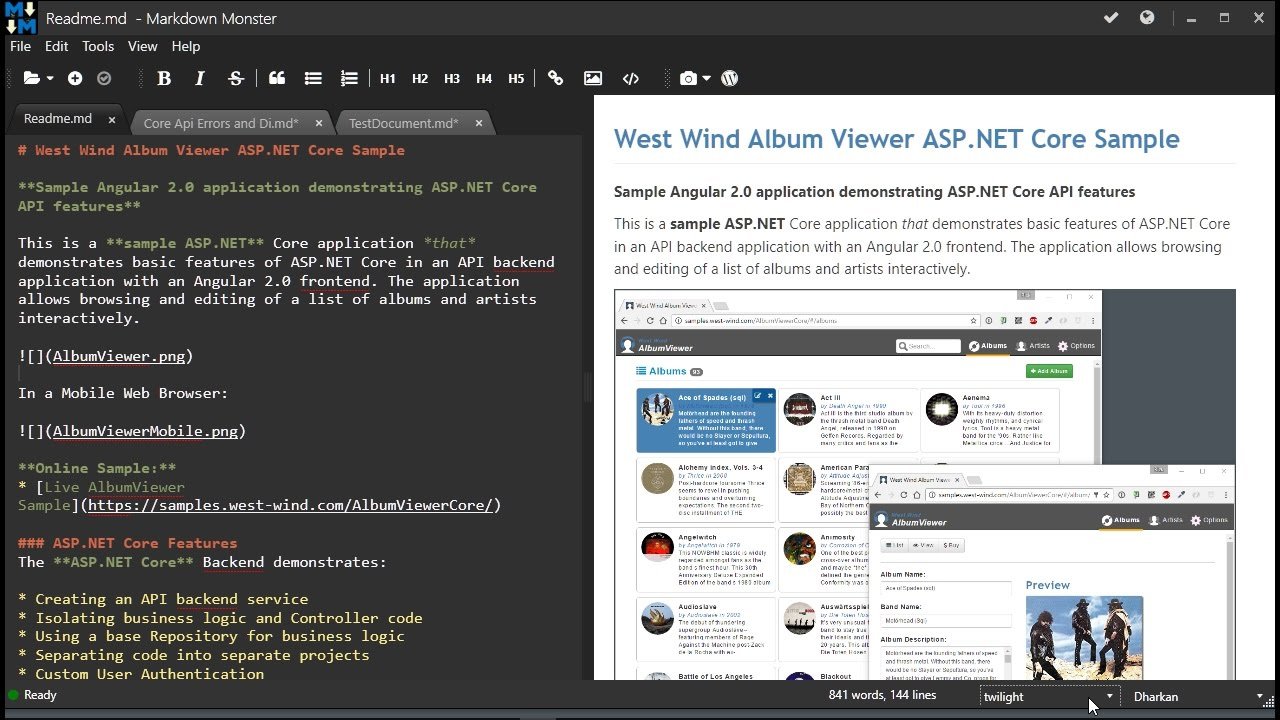Click the Markdown Monster logo icon
This screenshot has height=720, width=1280.
click(21, 18)
